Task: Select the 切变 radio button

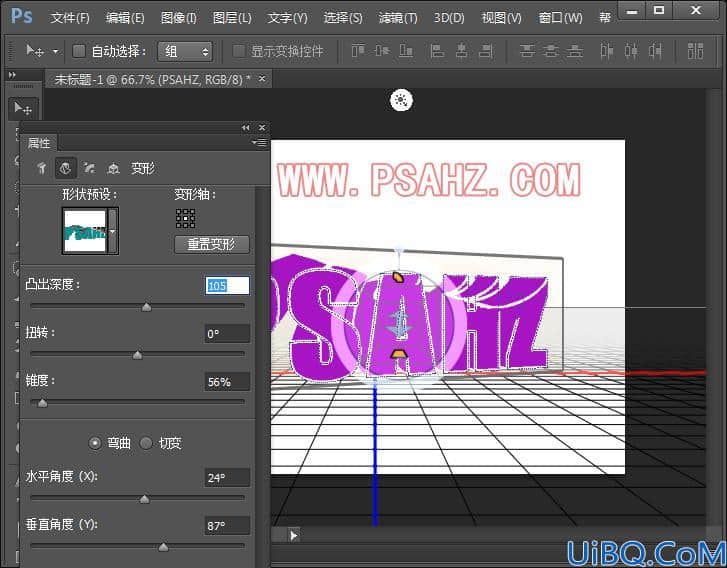Action: [146, 443]
